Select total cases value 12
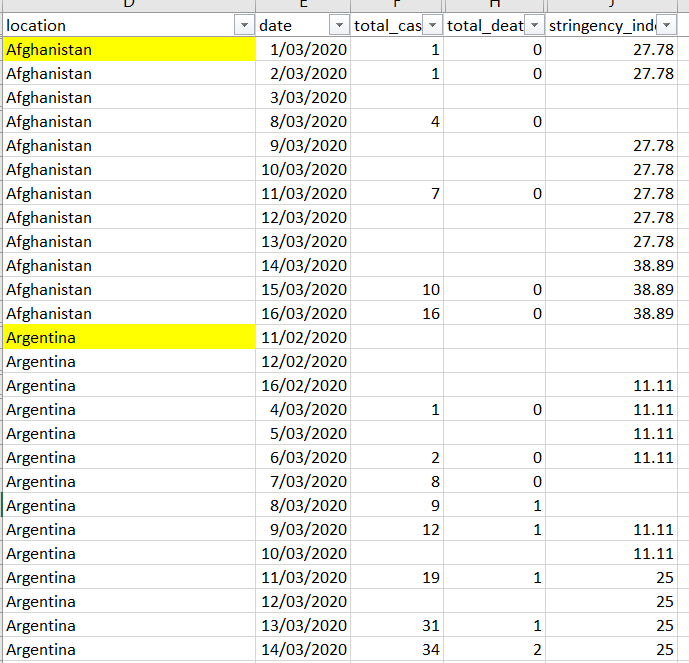Viewport: 689px width, 663px height. [x=397, y=529]
